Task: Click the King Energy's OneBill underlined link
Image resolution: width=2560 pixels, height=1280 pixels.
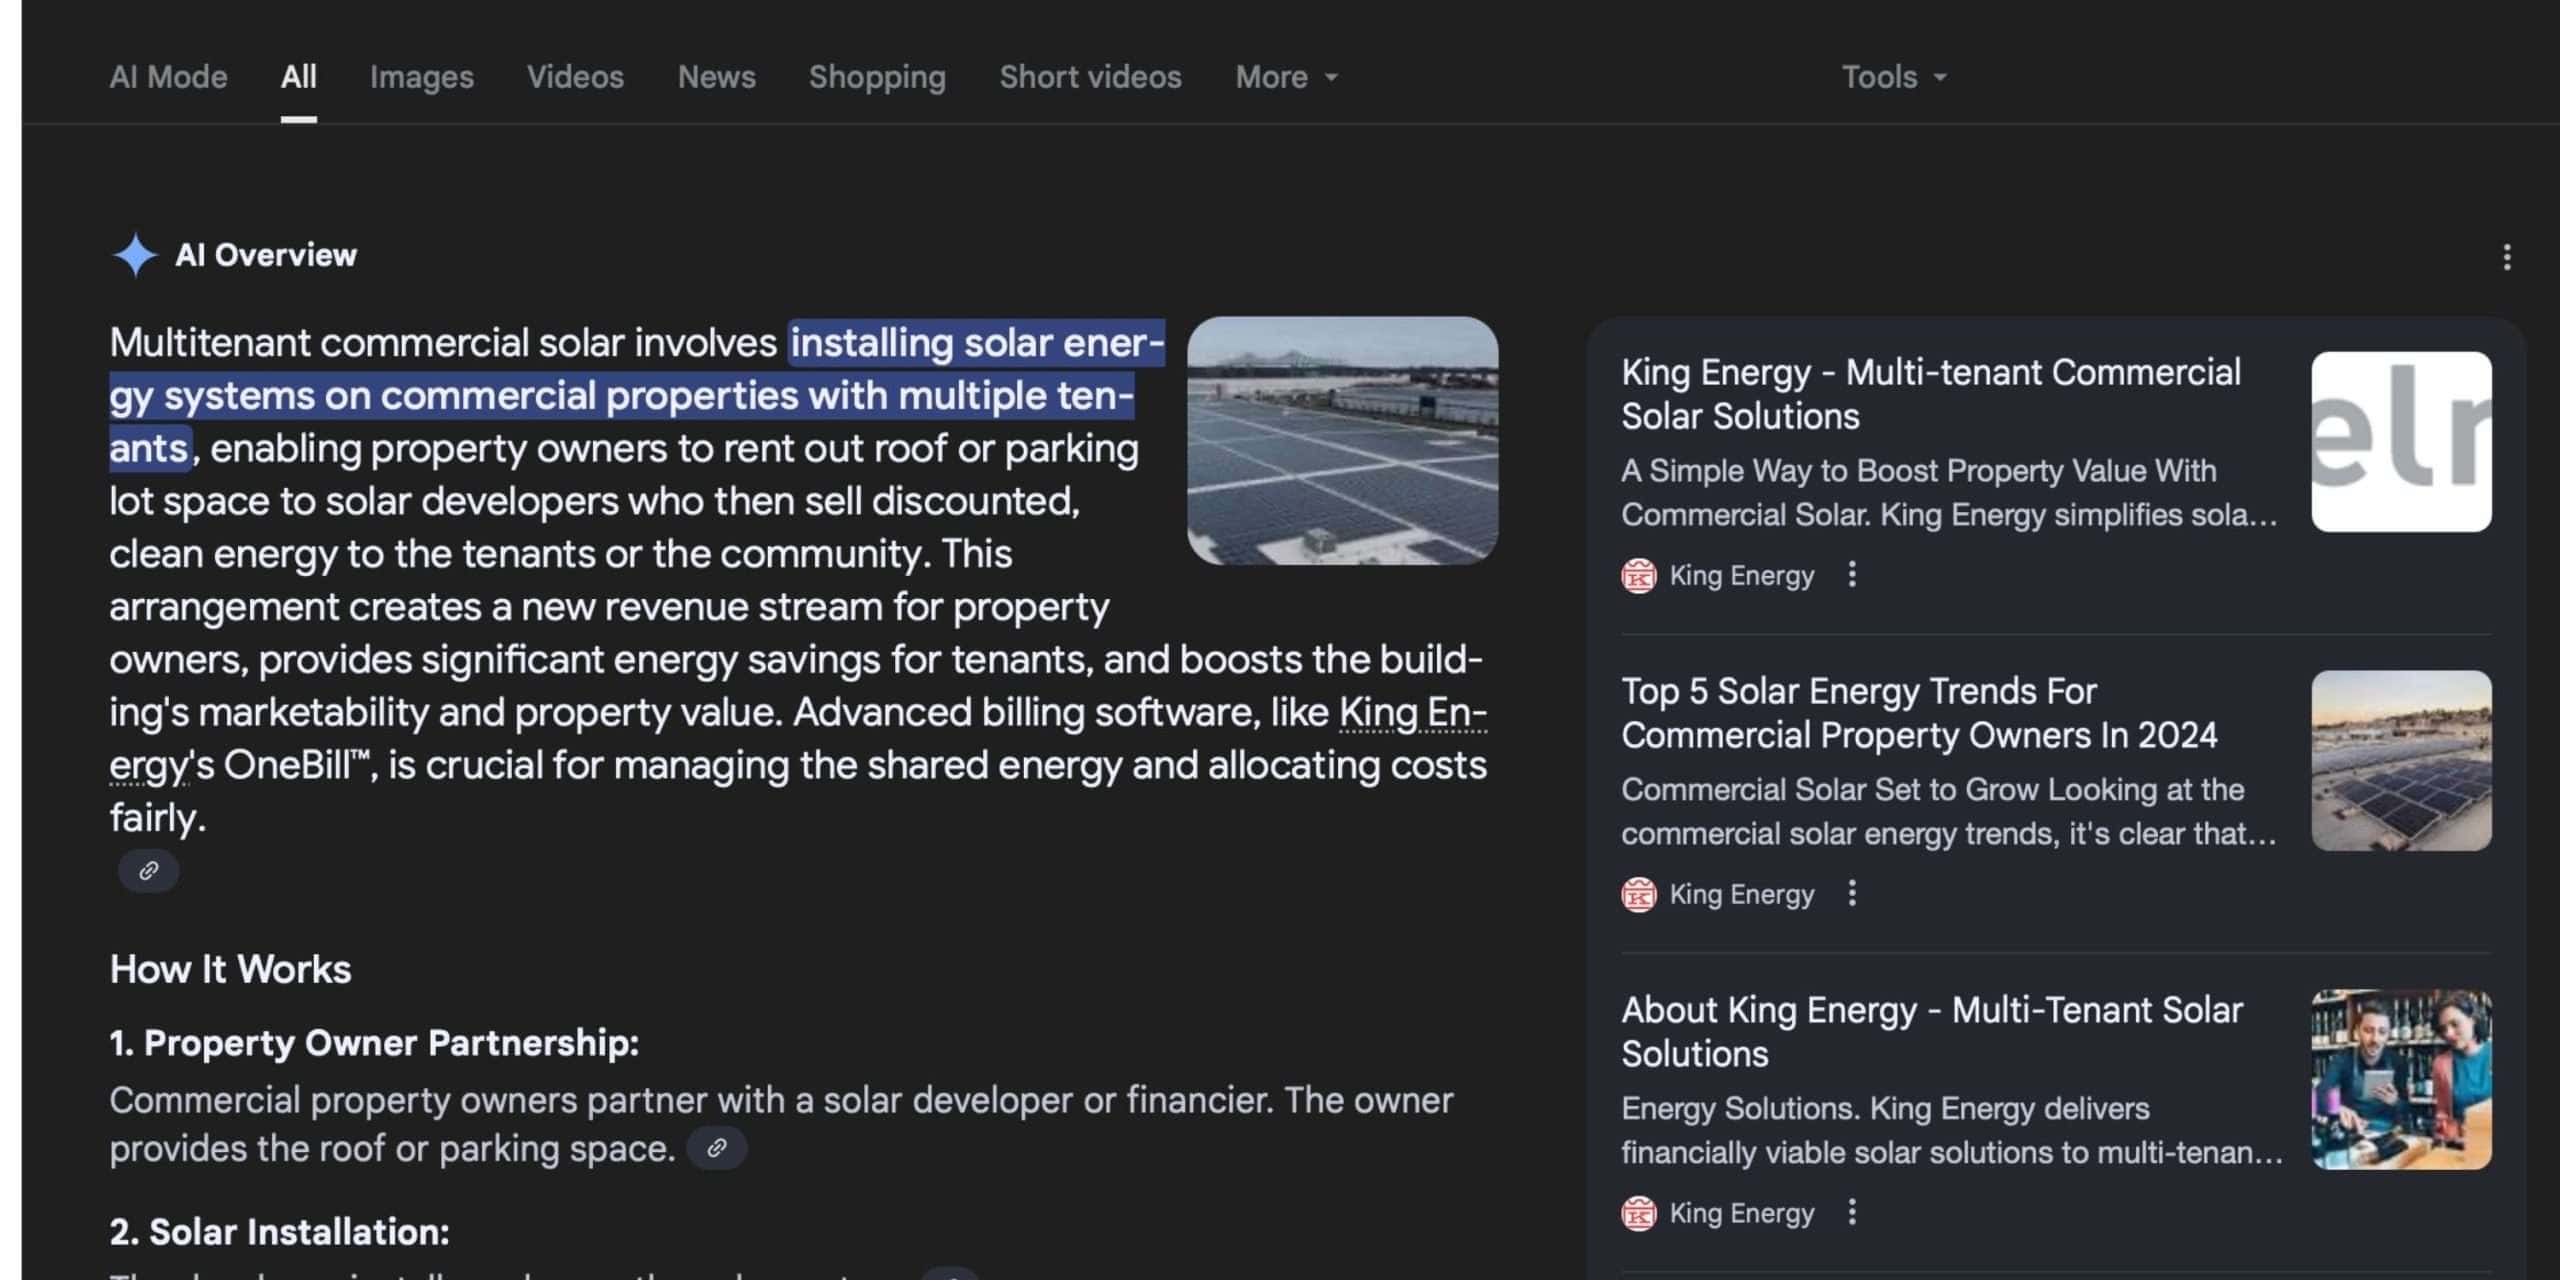Action: [1412, 713]
